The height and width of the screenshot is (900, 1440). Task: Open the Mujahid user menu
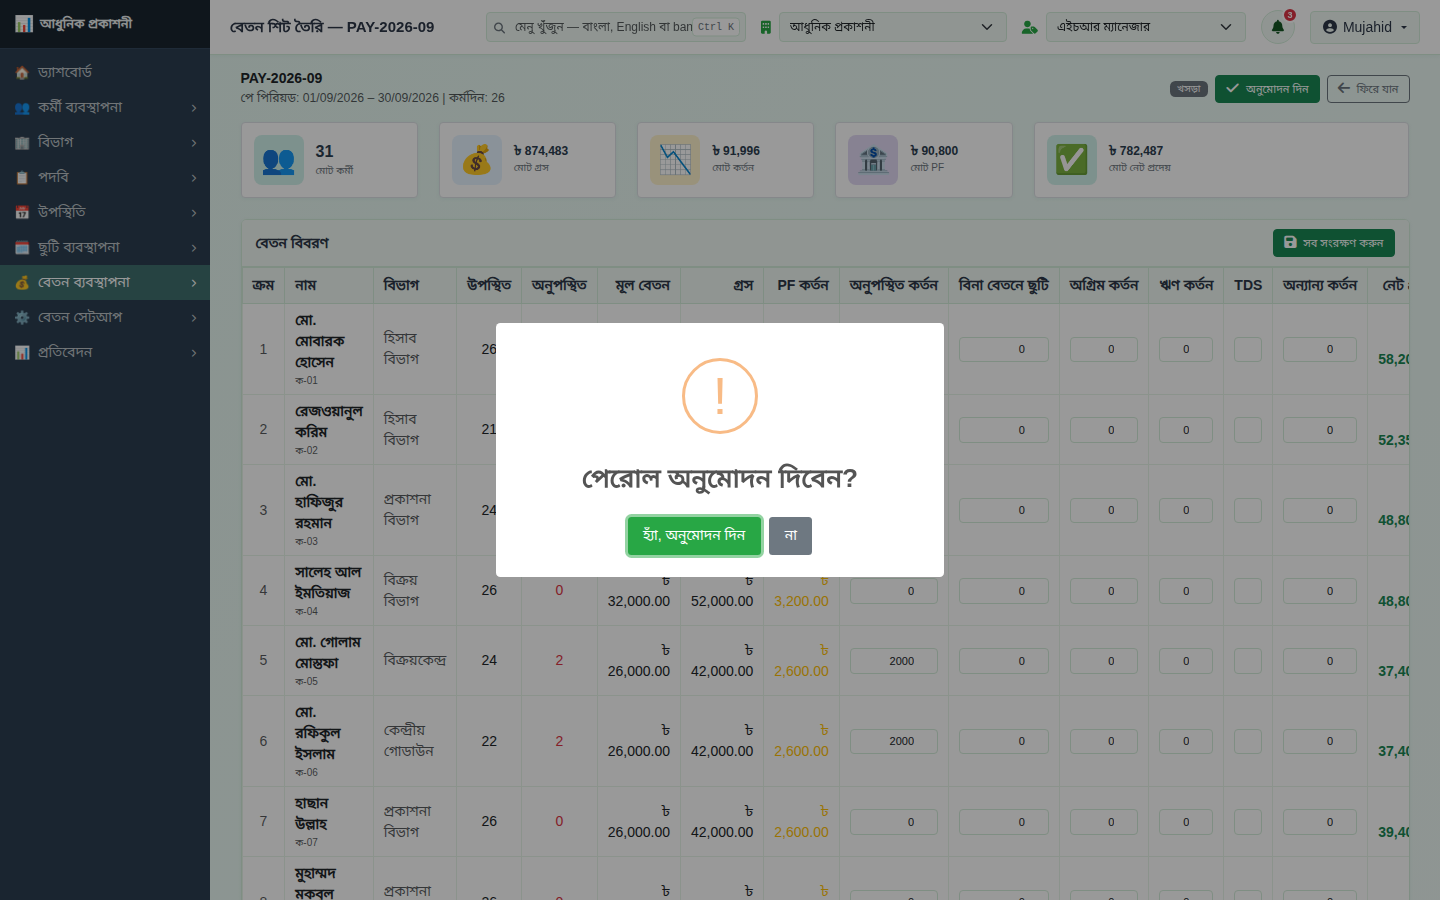click(1364, 27)
